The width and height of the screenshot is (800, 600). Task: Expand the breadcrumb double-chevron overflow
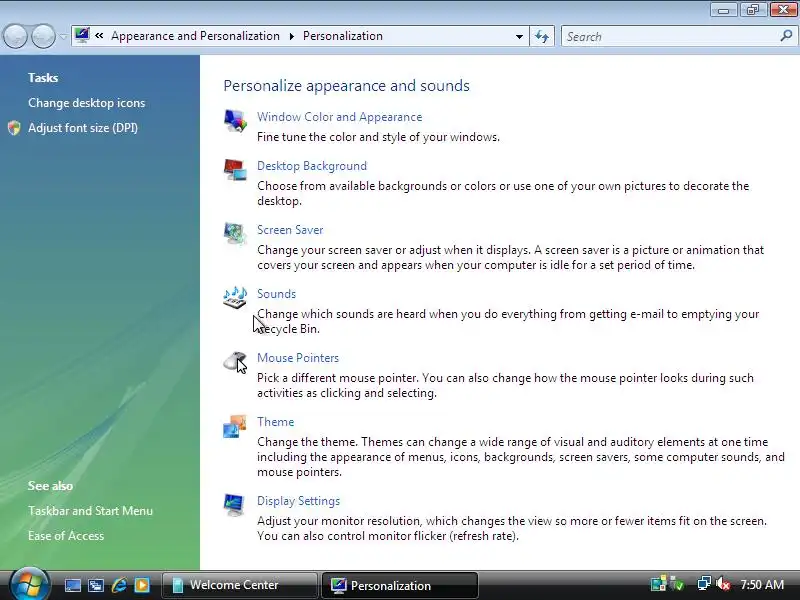[x=99, y=36]
